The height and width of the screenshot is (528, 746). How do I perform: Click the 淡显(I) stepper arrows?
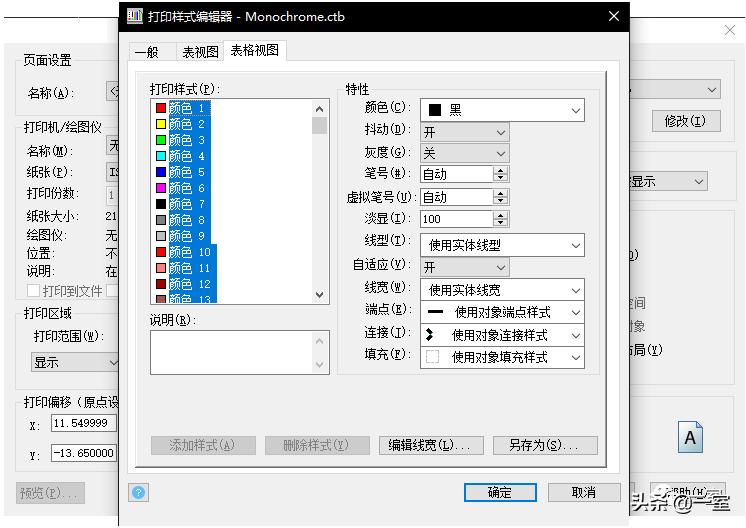click(500, 219)
